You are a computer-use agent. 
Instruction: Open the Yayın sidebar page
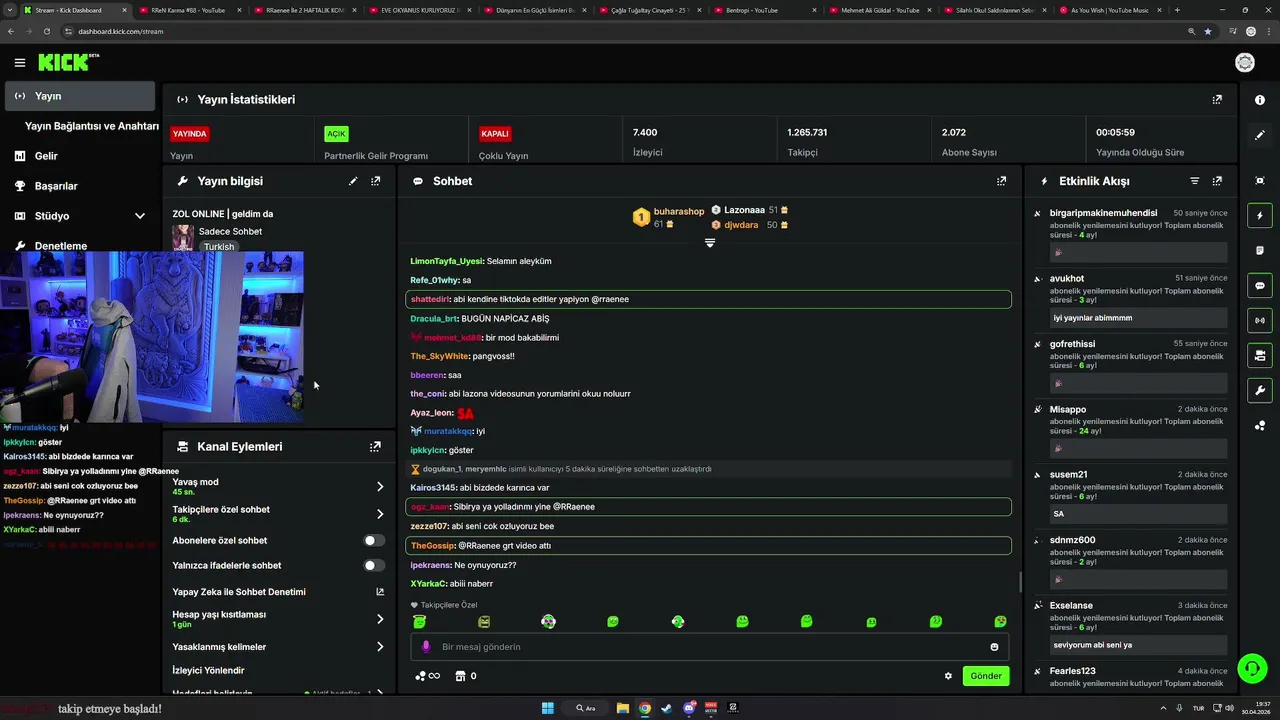(80, 96)
